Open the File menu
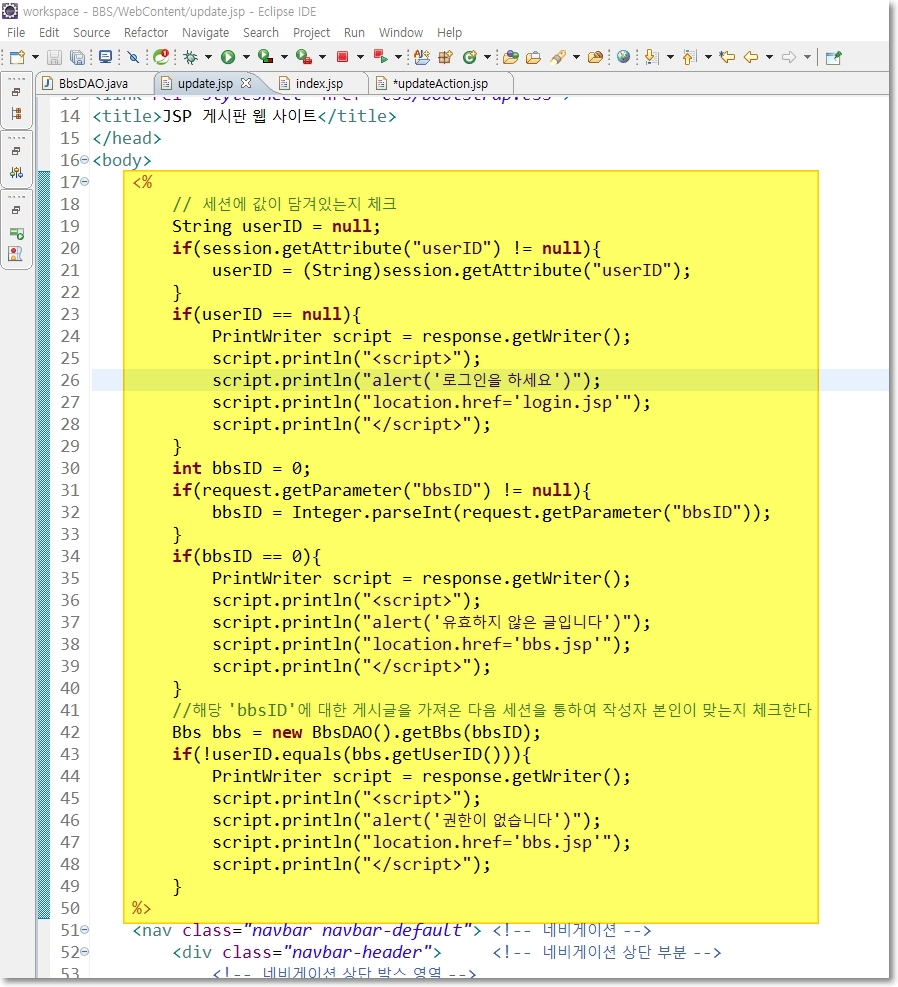Viewport: 898px width, 987px height. [16, 33]
